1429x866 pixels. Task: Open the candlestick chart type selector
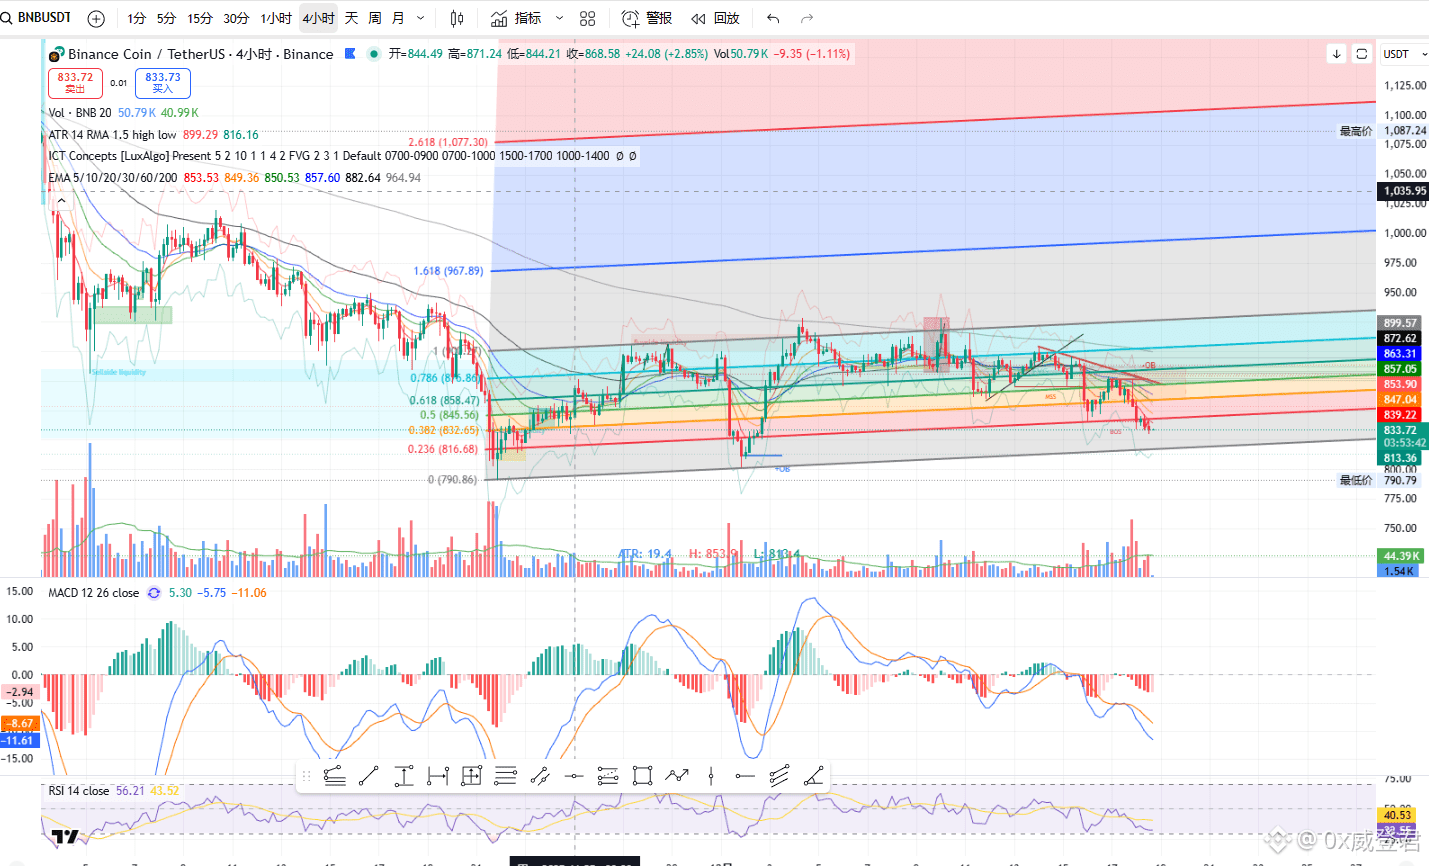pyautogui.click(x=457, y=18)
